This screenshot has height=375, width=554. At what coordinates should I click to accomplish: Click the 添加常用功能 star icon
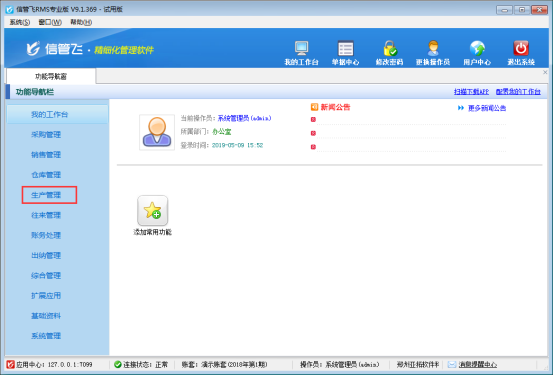pyautogui.click(x=152, y=210)
